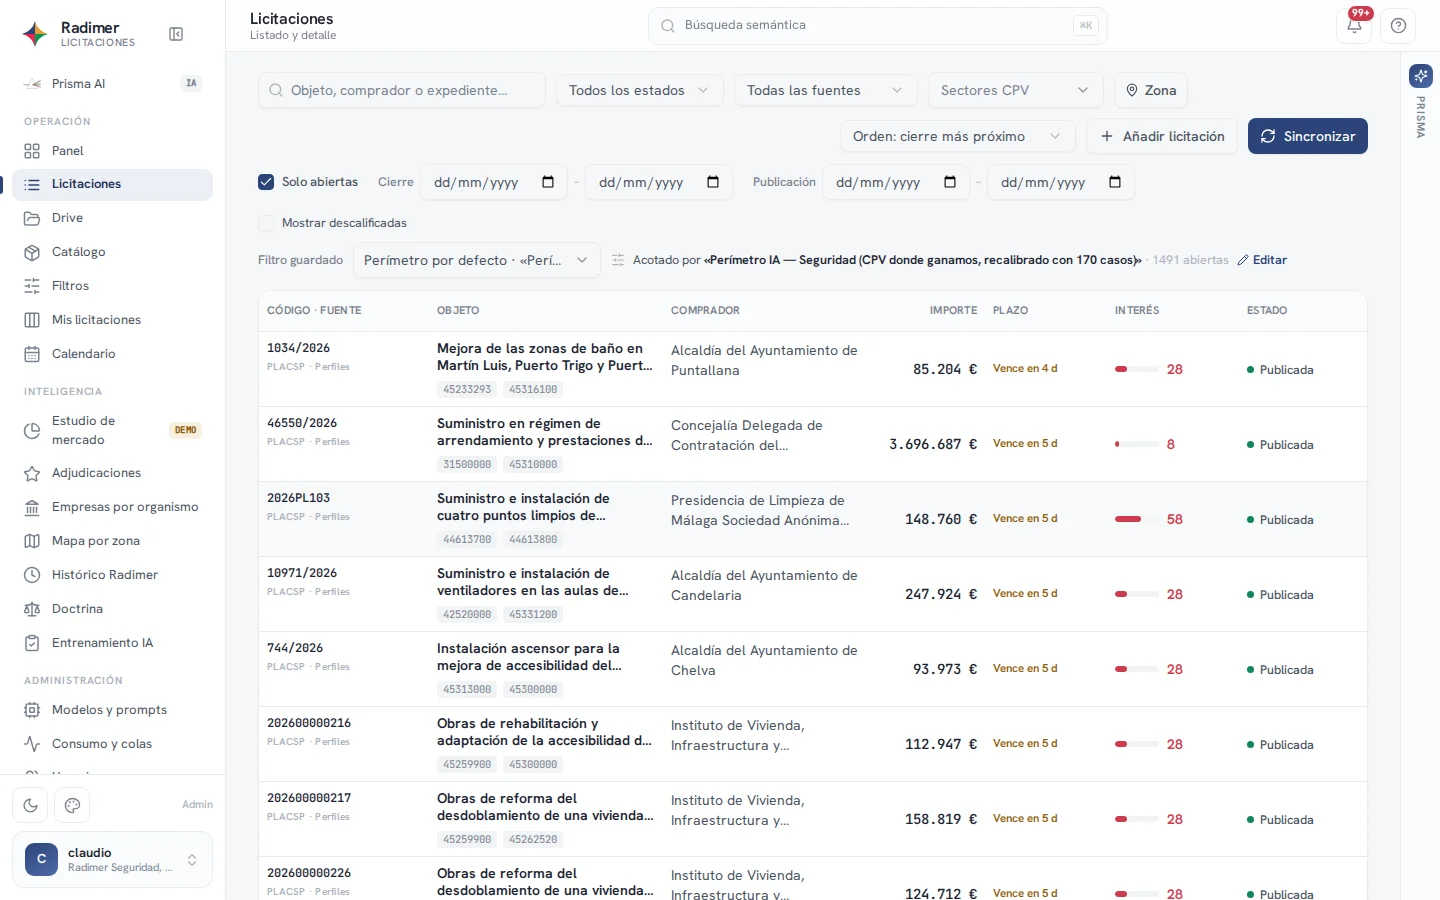Click amount 3.696.687 €
This screenshot has width=1440, height=900.
(x=933, y=444)
